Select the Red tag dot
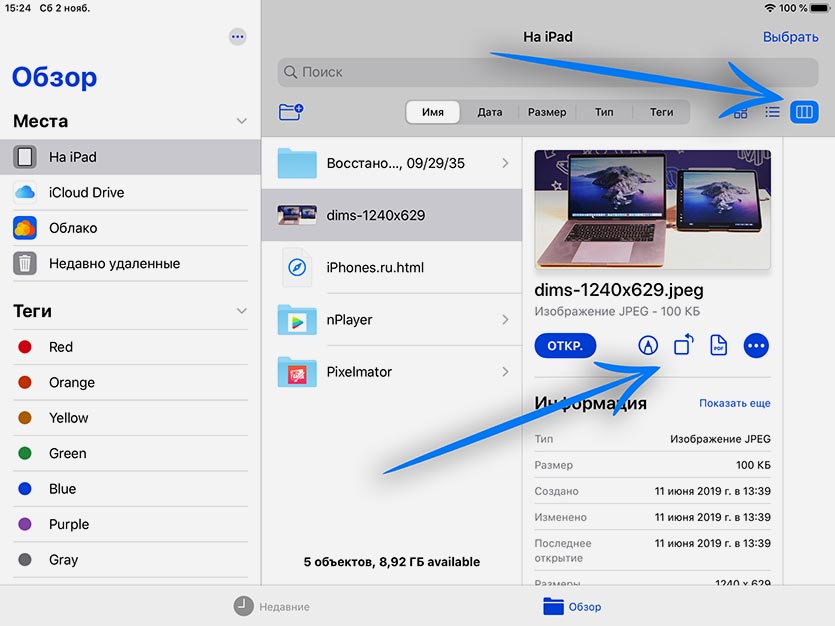 [24, 347]
